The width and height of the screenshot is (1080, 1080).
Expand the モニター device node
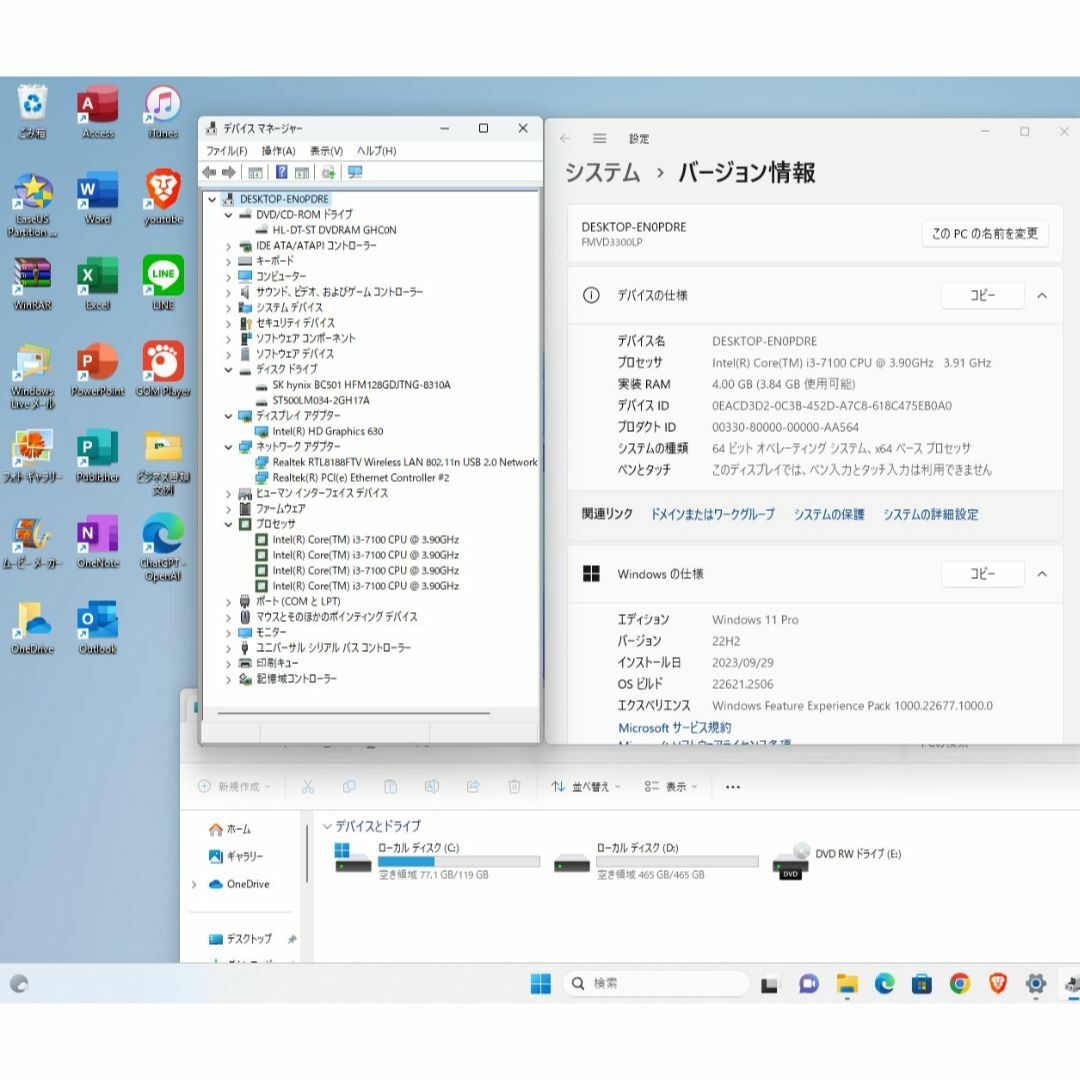[x=228, y=633]
